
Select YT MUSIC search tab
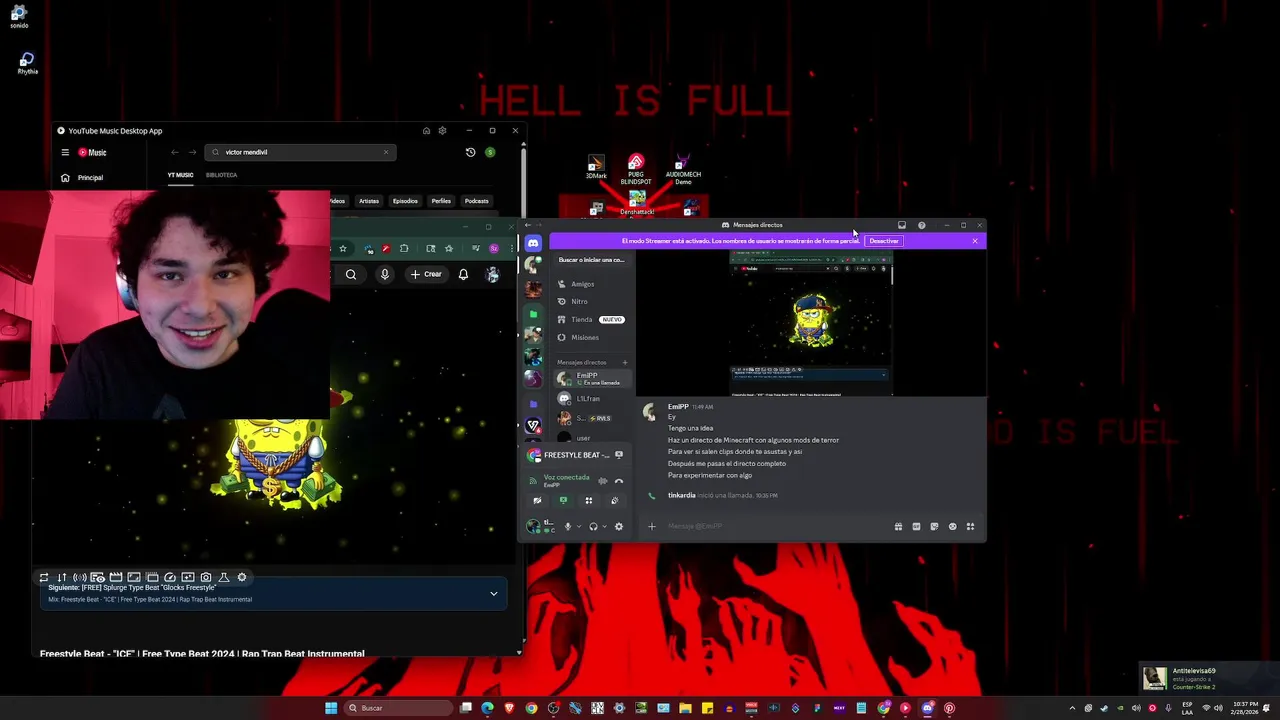180,175
